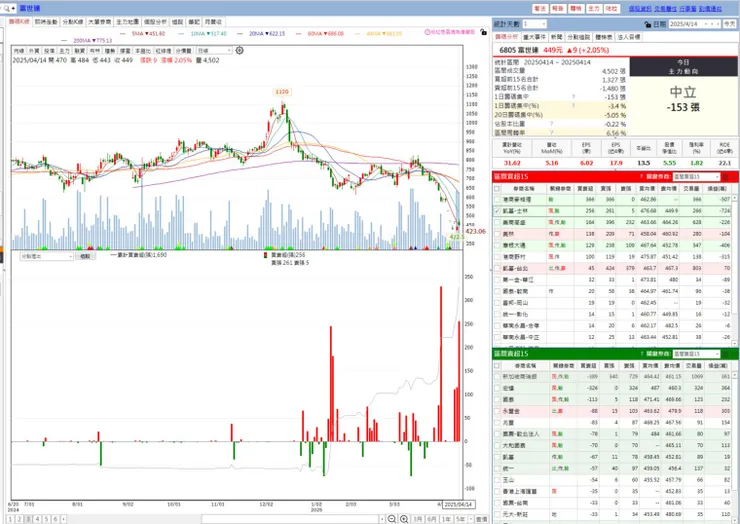The height and width of the screenshot is (524, 740).
Task: Check the box for 港商野村 row
Action: [497, 257]
